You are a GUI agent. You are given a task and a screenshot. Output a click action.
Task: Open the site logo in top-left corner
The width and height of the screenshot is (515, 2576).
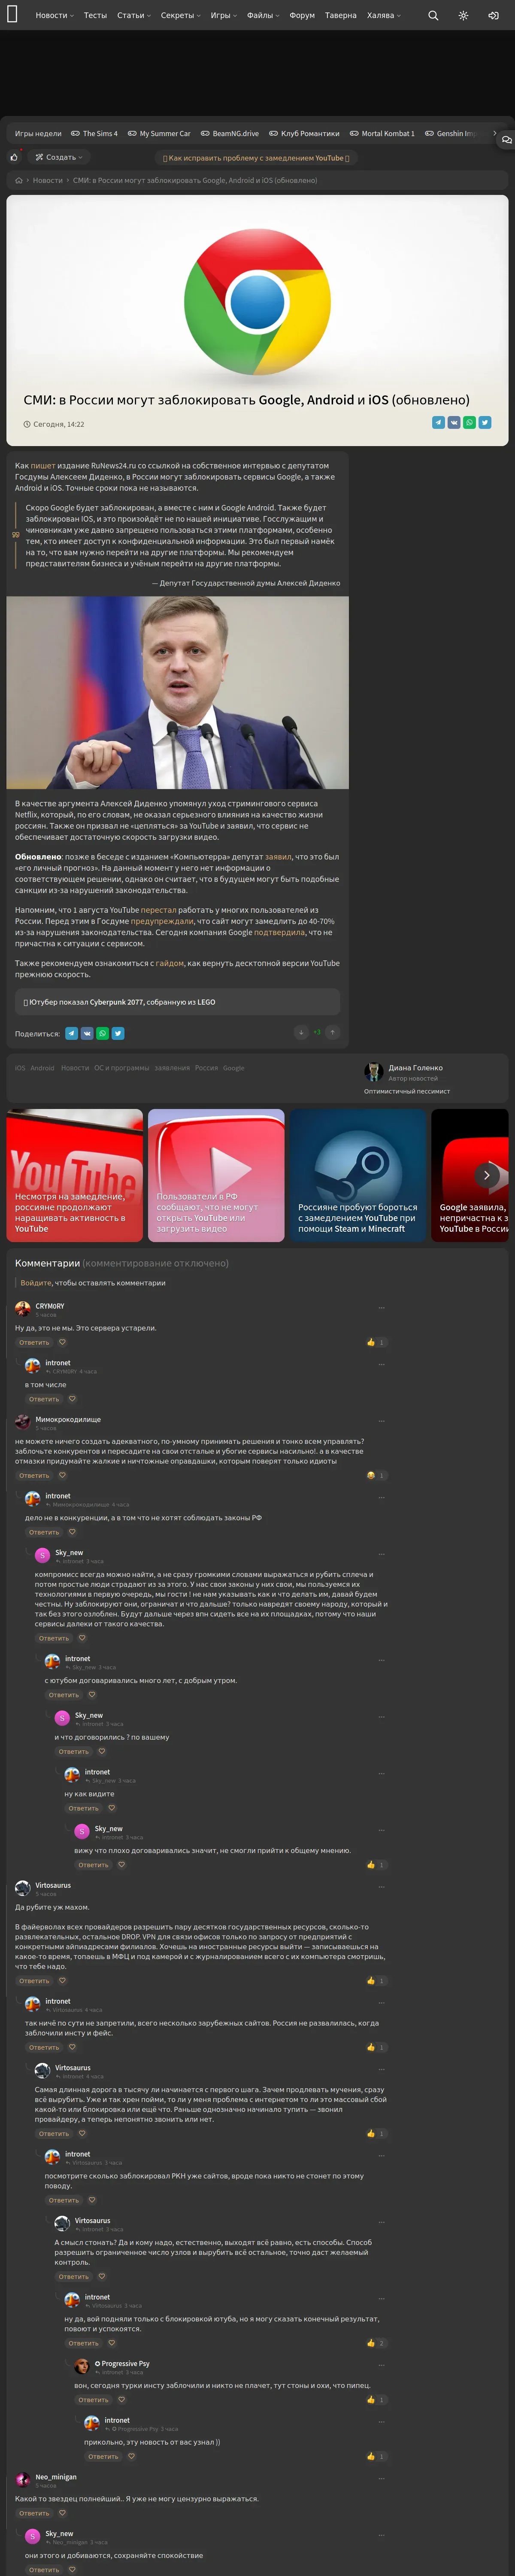click(13, 15)
